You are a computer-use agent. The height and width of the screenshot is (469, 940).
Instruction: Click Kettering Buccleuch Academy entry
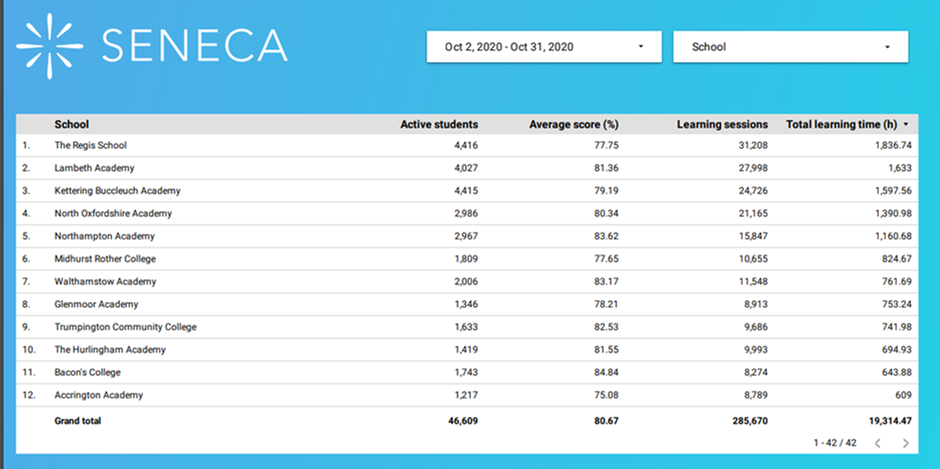pyautogui.click(x=117, y=191)
